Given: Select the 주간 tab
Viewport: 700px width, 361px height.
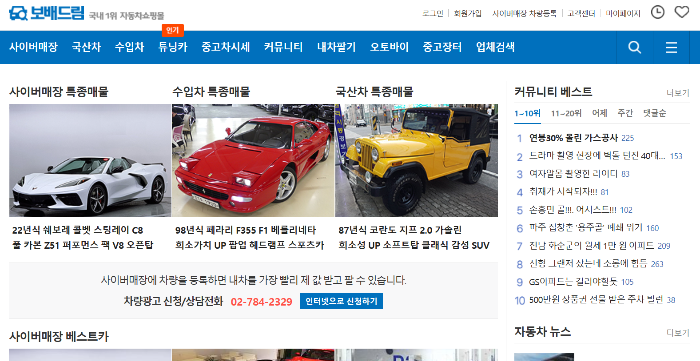Looking at the screenshot, I should tap(625, 113).
